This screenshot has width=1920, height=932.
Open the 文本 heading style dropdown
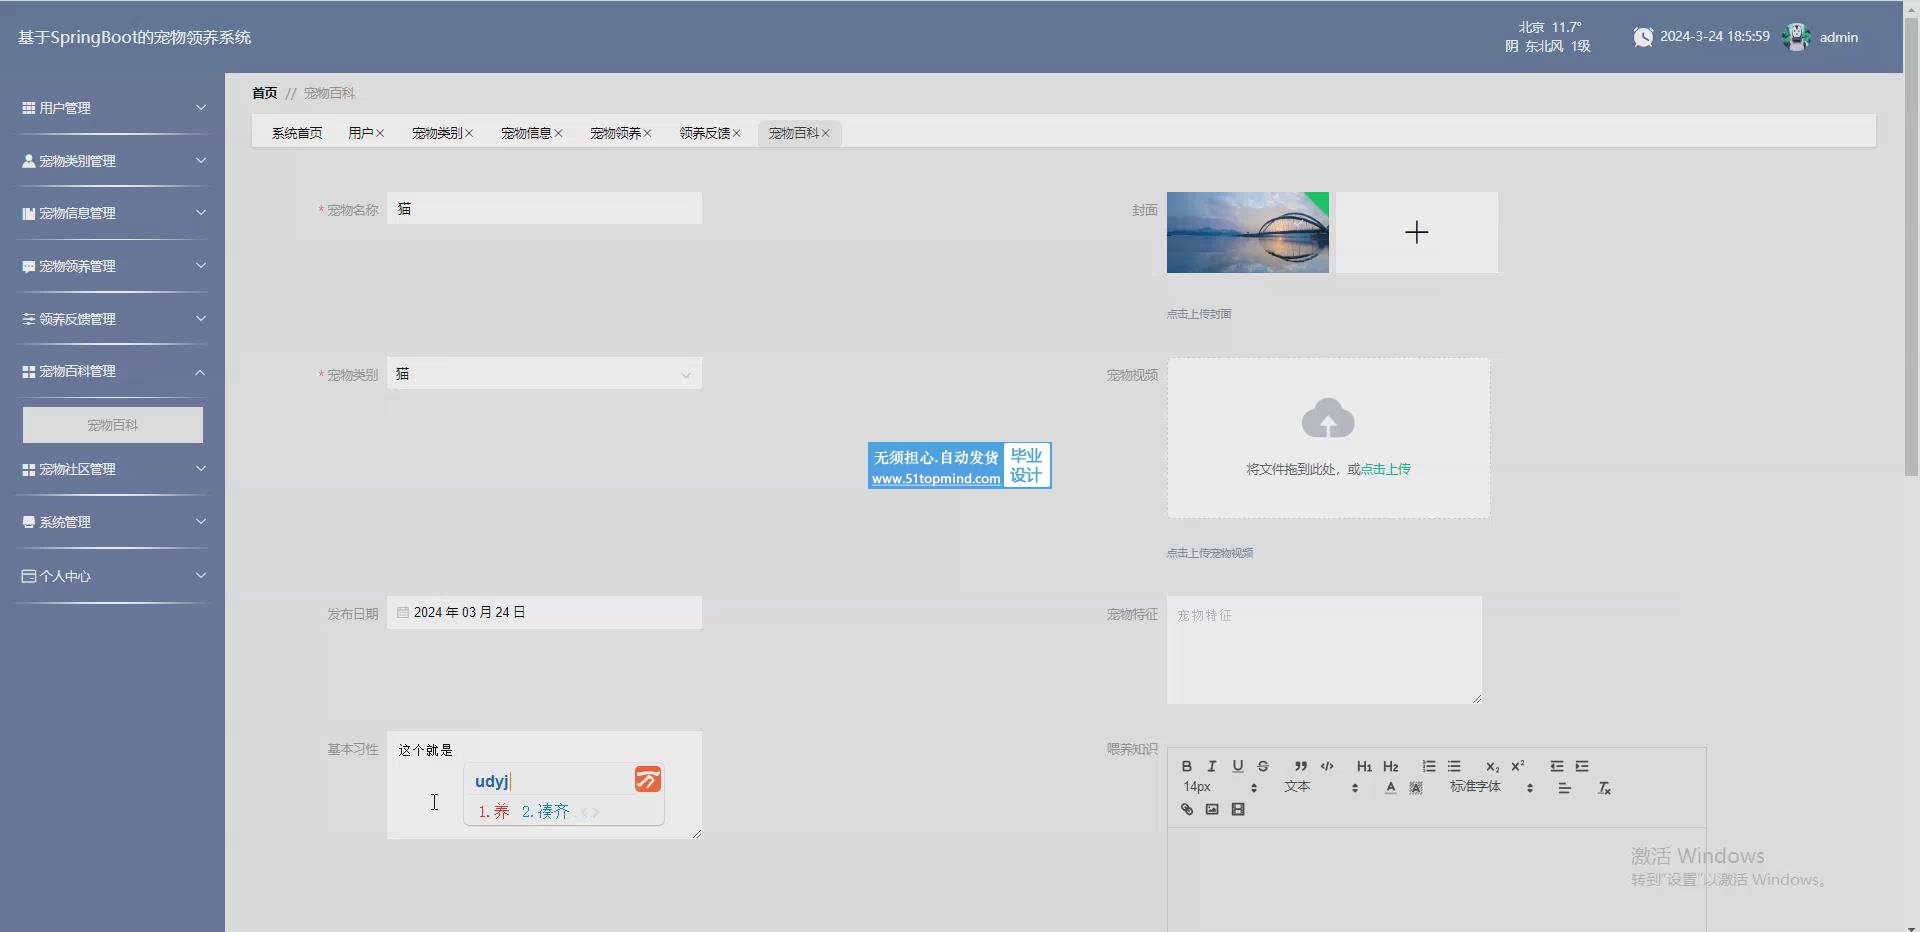click(x=1321, y=788)
